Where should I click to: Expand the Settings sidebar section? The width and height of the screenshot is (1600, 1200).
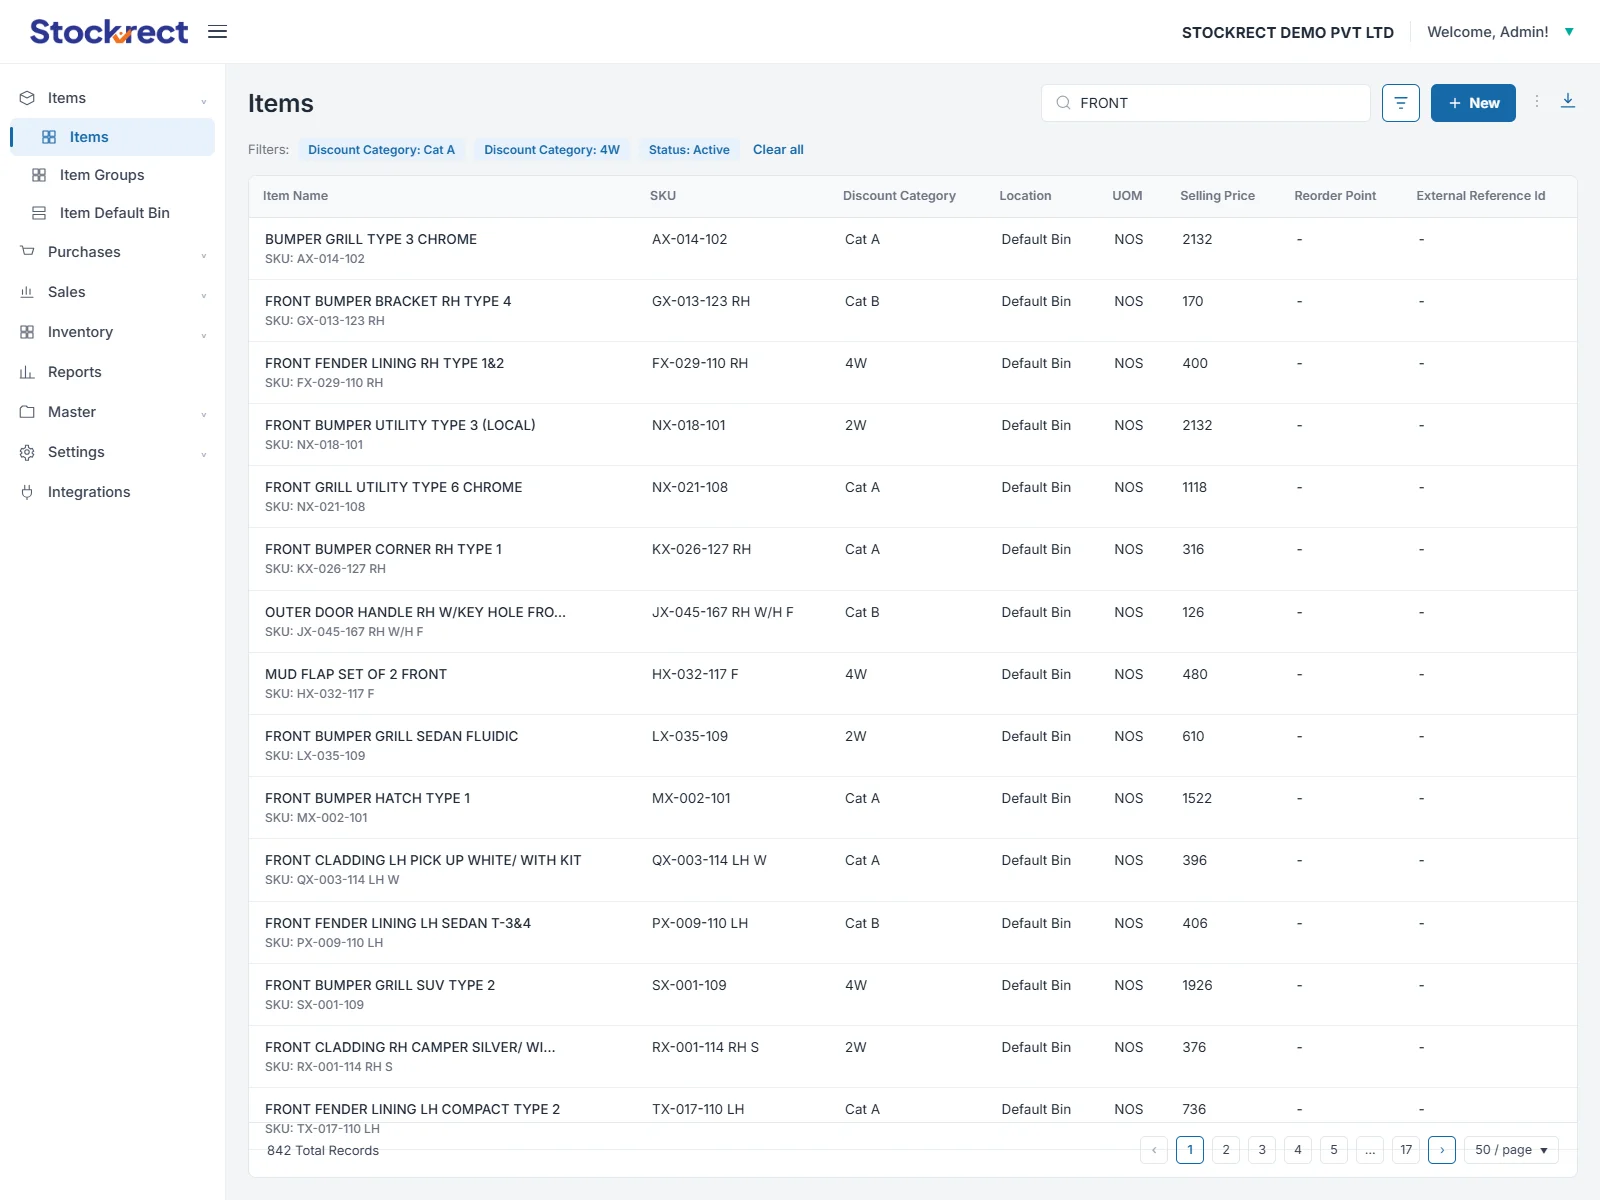(x=204, y=454)
